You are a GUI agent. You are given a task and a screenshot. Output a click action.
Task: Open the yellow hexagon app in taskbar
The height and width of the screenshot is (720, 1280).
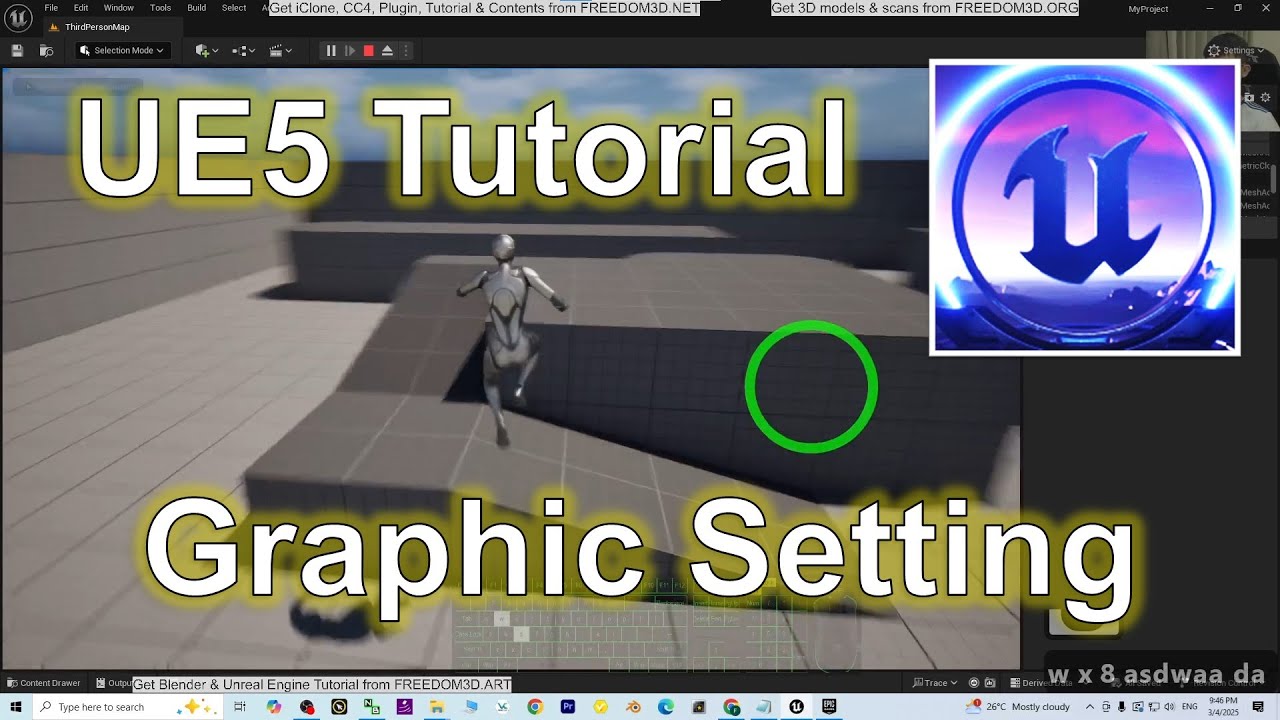tap(600, 707)
